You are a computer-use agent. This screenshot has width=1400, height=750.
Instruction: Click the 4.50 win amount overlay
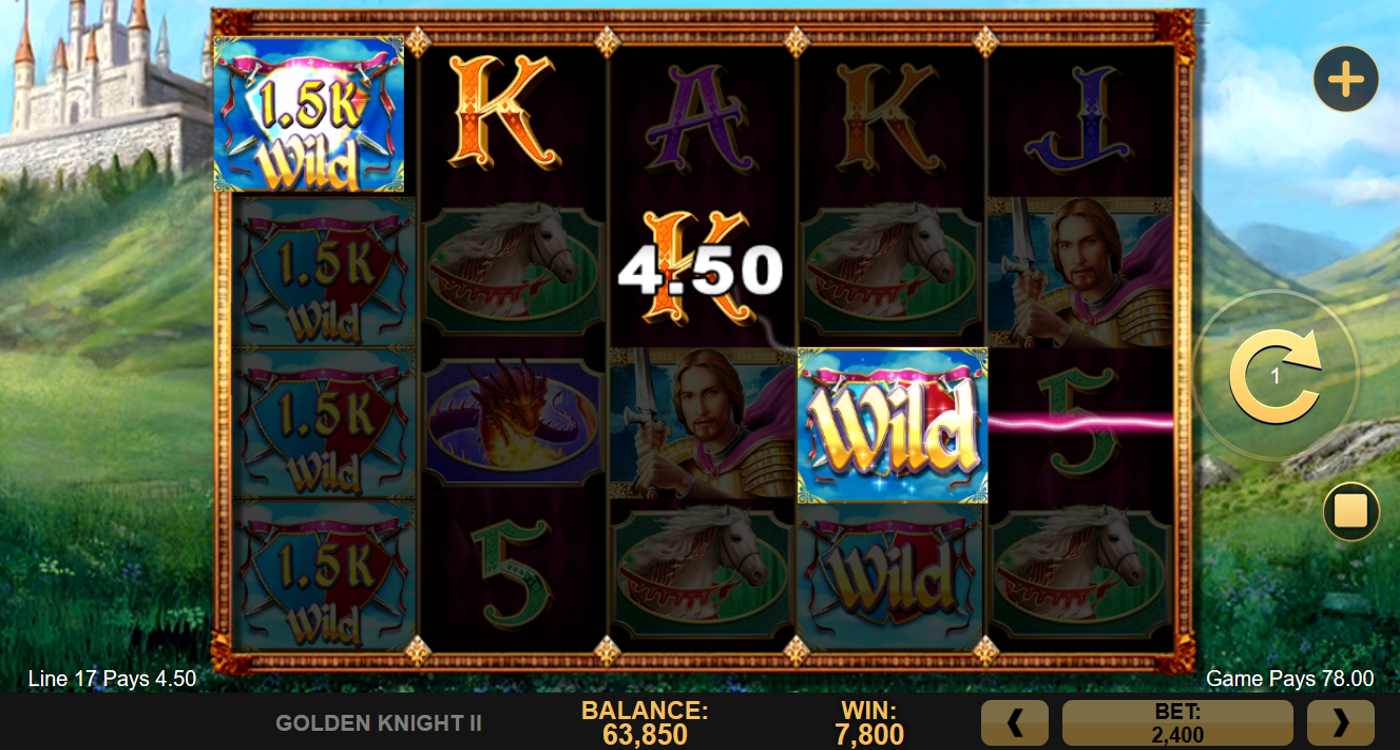tap(699, 270)
